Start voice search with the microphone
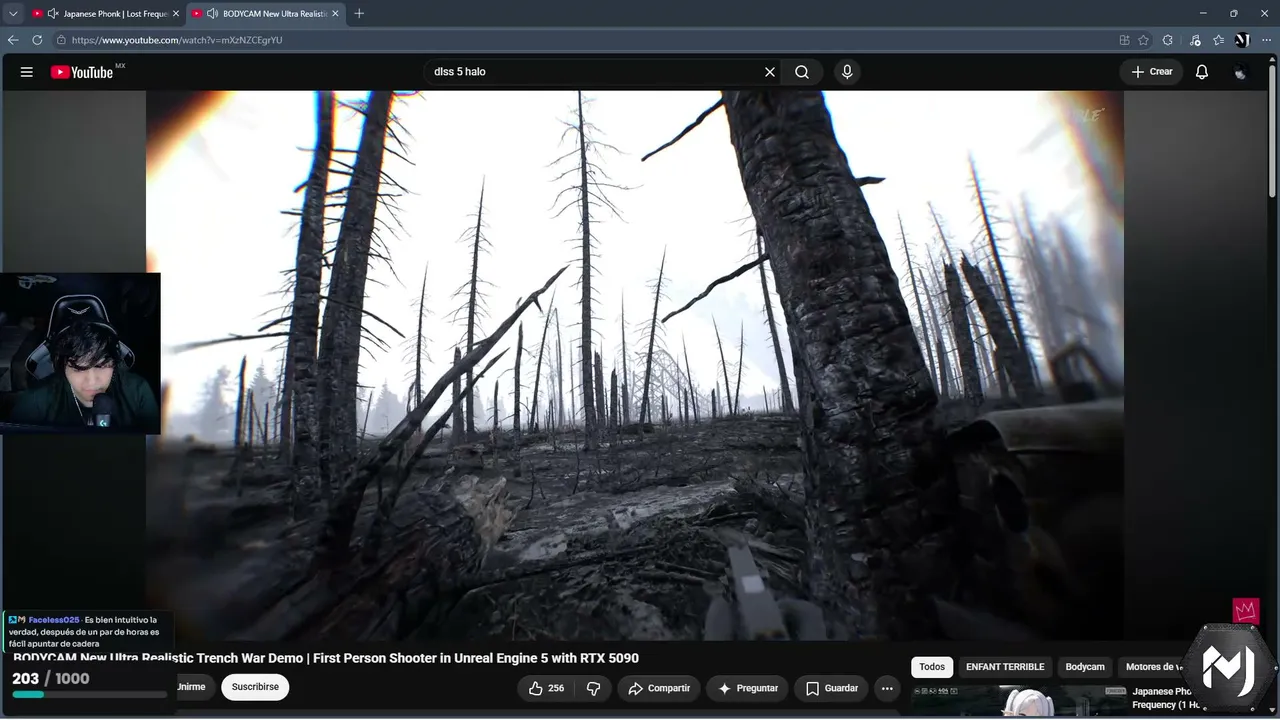This screenshot has width=1280, height=720. [847, 72]
